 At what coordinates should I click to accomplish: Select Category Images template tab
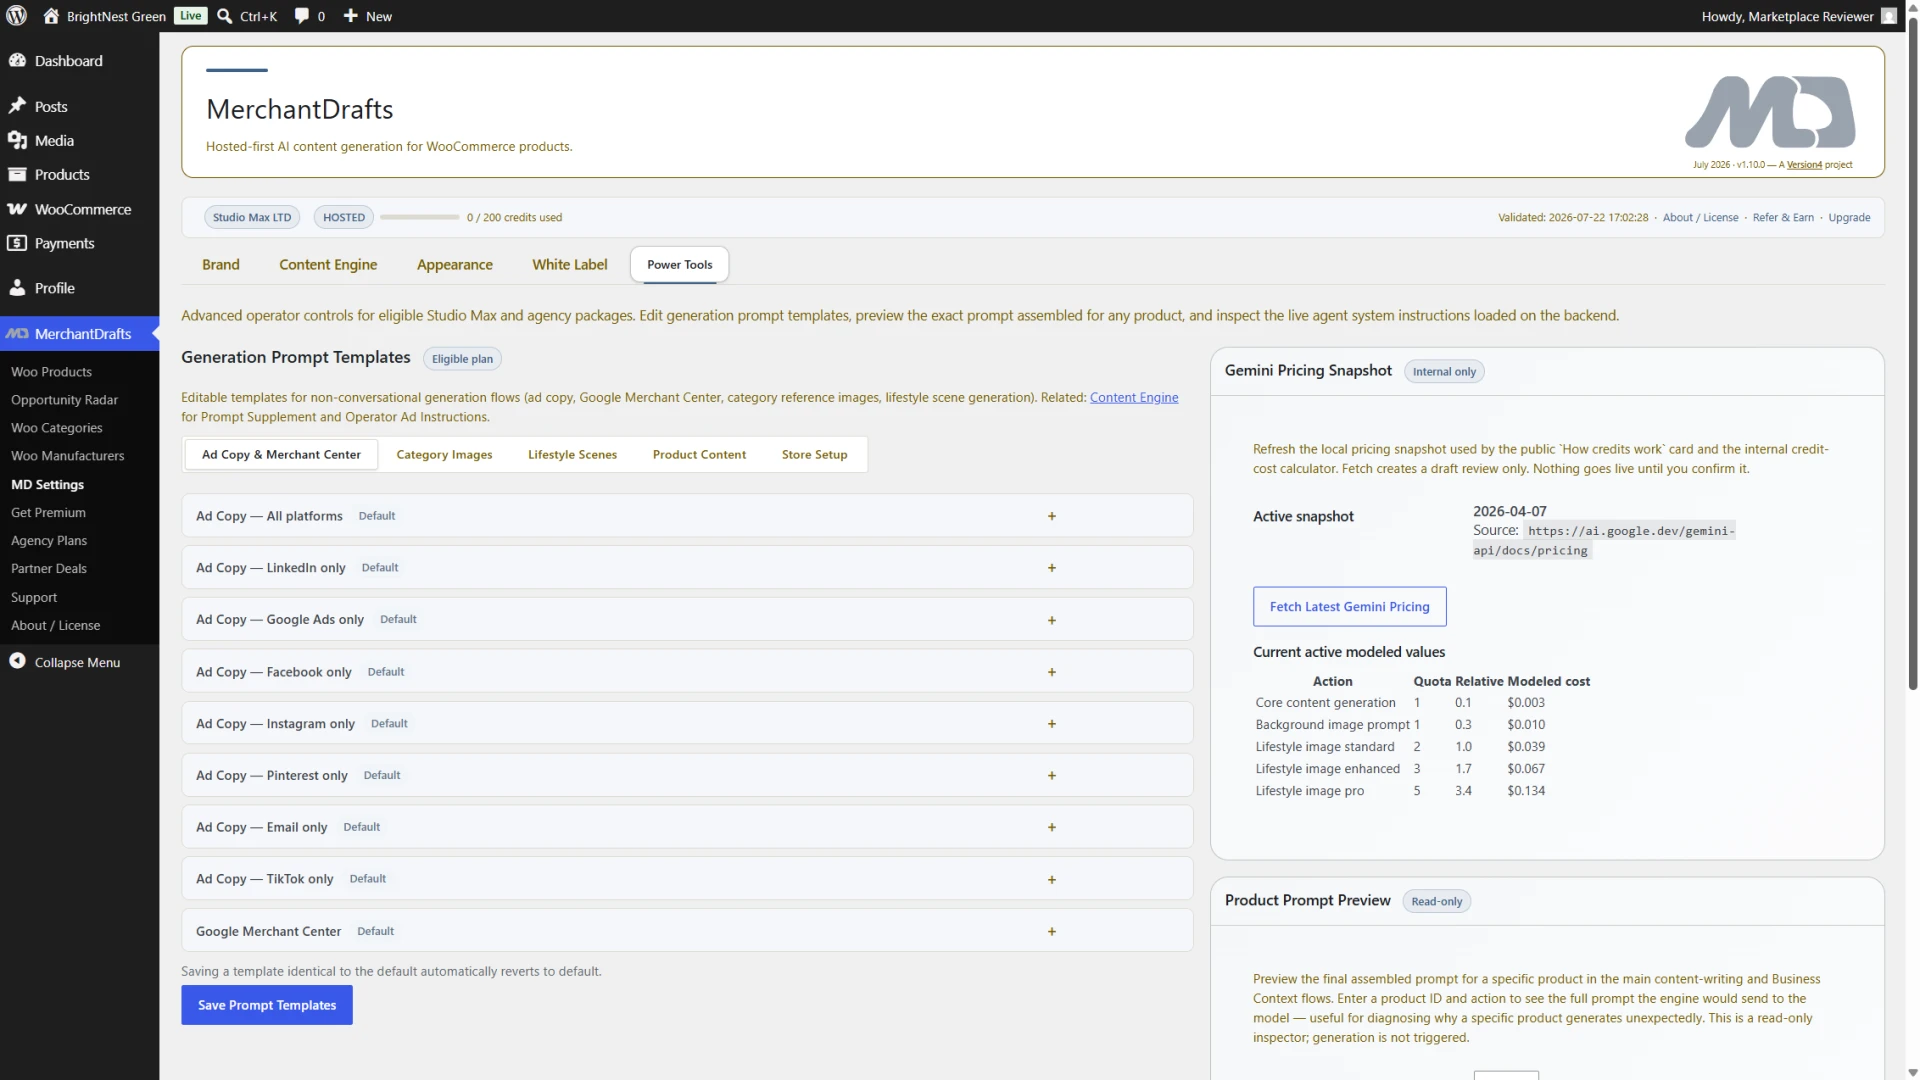[x=444, y=455]
